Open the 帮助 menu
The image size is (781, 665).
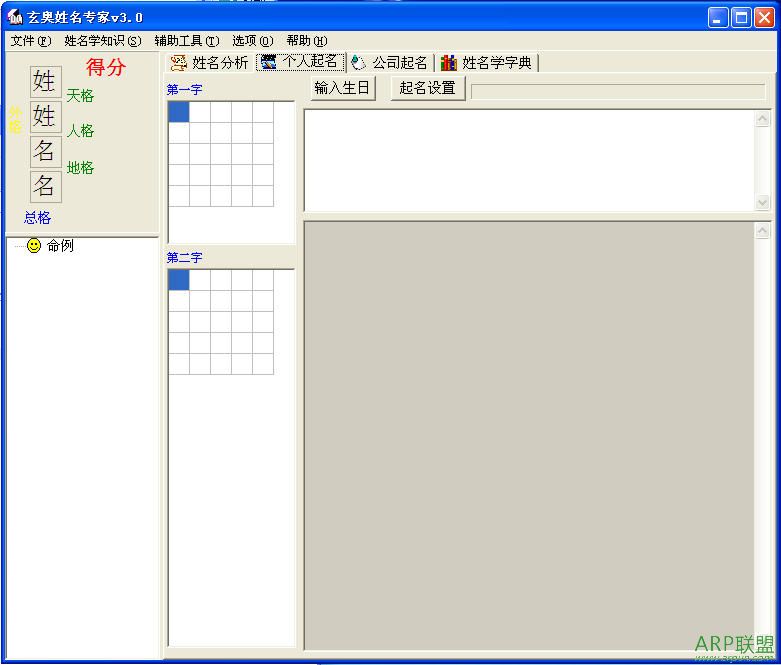pyautogui.click(x=306, y=41)
